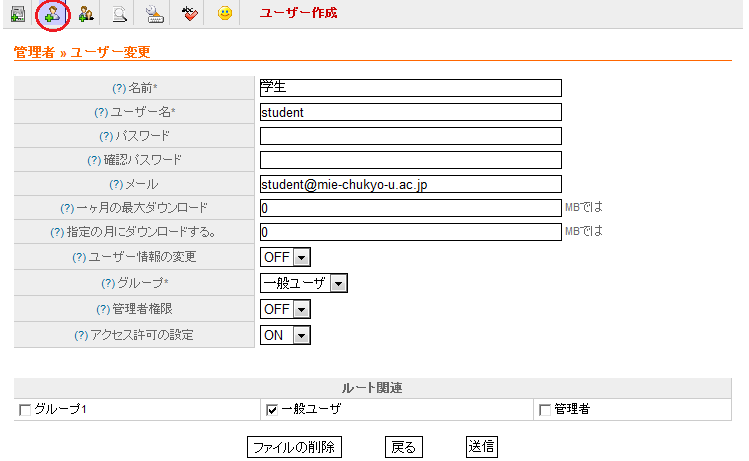The width and height of the screenshot is (749, 461).
Task: Click the keyboard settings toolbar icon
Action: point(154,14)
